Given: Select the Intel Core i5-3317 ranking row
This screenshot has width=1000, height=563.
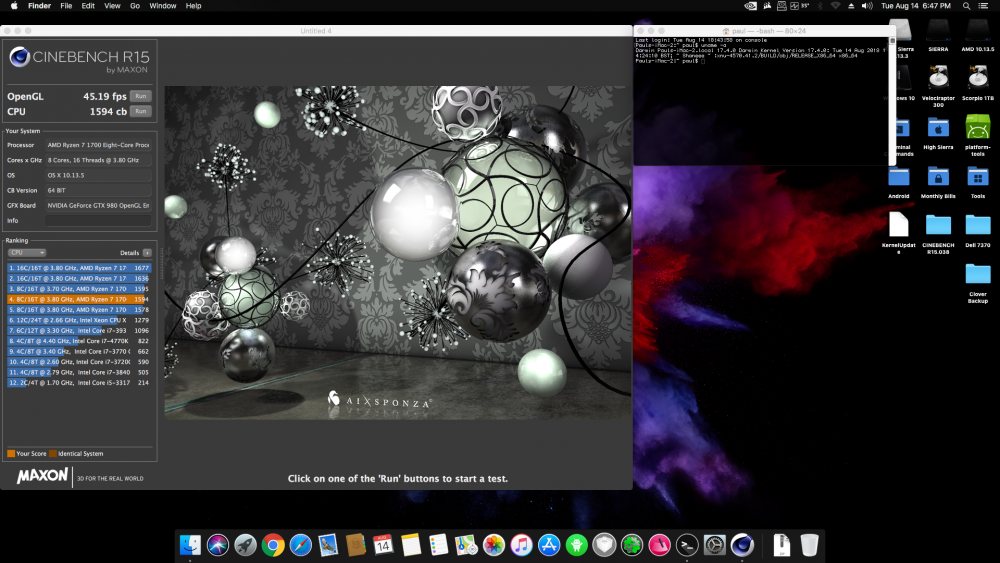Looking at the screenshot, I should pos(79,383).
